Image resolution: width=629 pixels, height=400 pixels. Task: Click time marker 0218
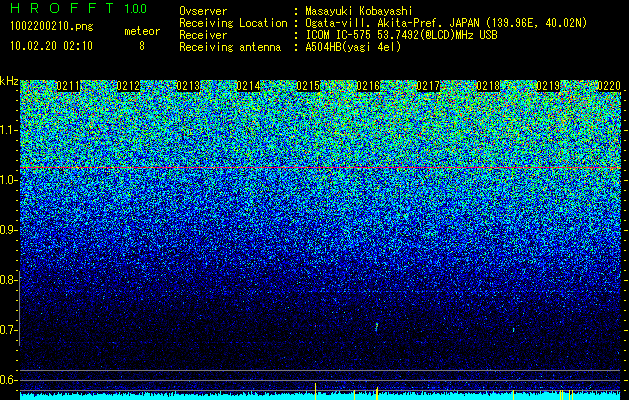click(489, 86)
